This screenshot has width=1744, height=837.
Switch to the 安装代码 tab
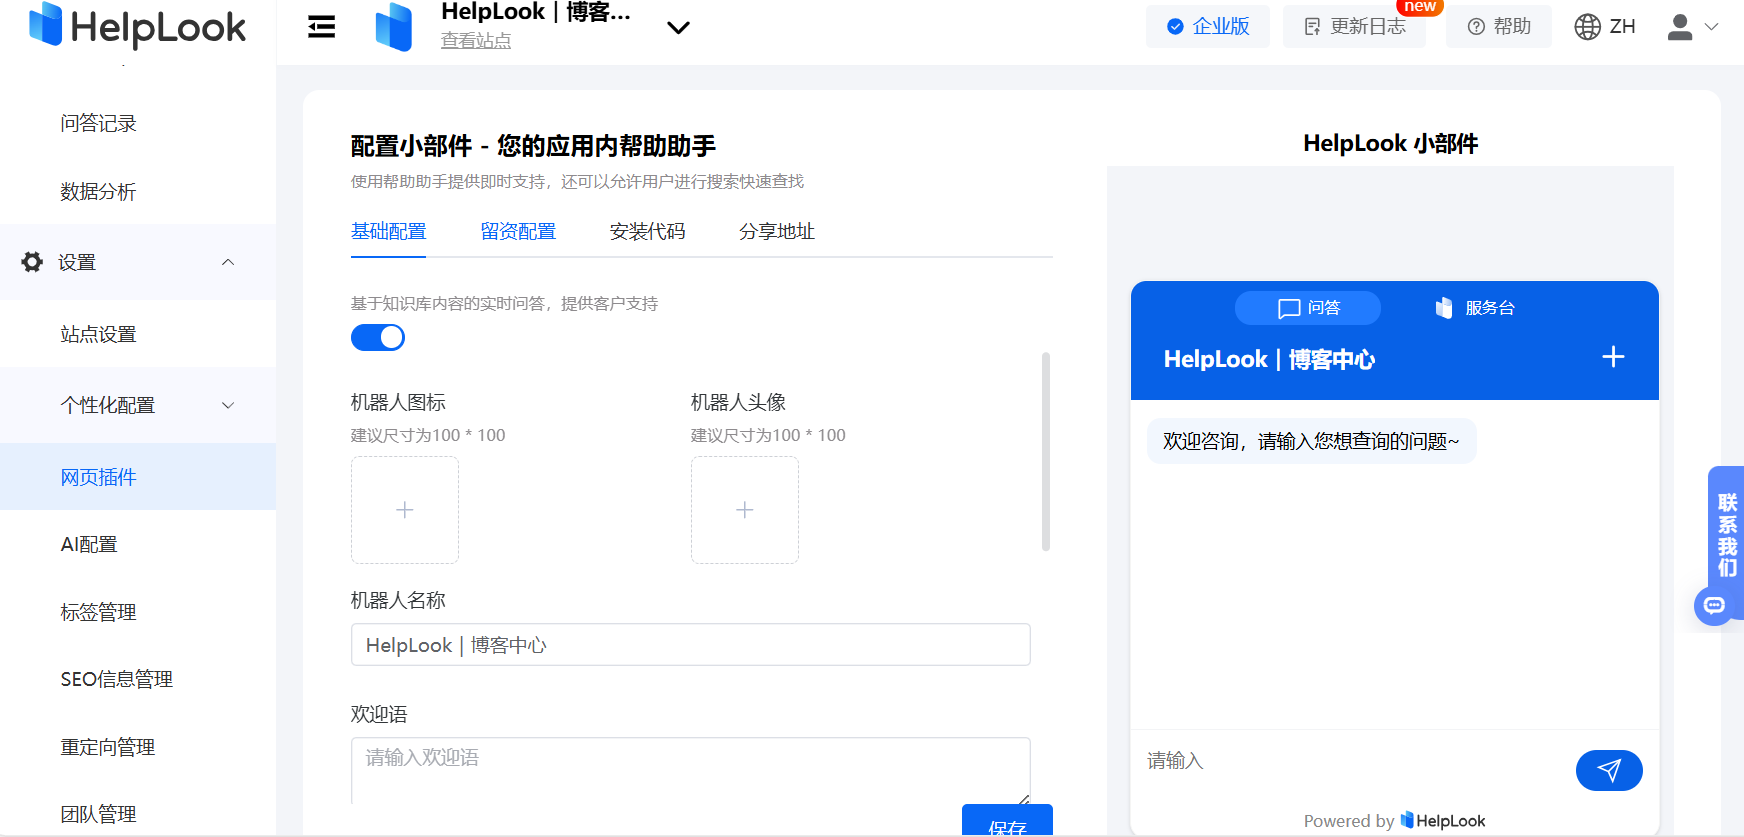pos(647,231)
